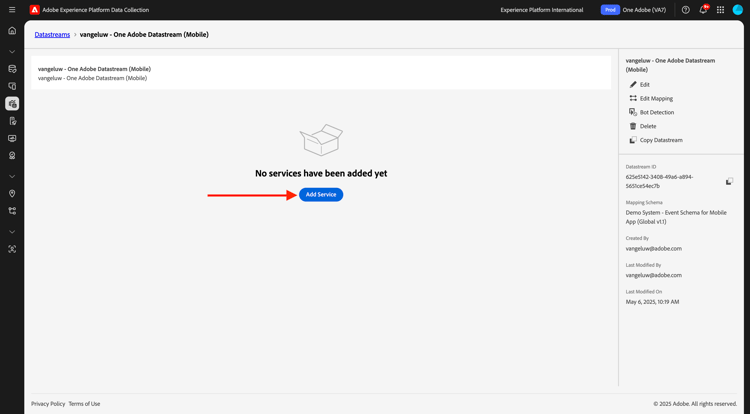Select the Datastream ID value 625e5142-3408-49a6-a894
Image resolution: width=750 pixels, height=414 pixels.
(x=659, y=181)
